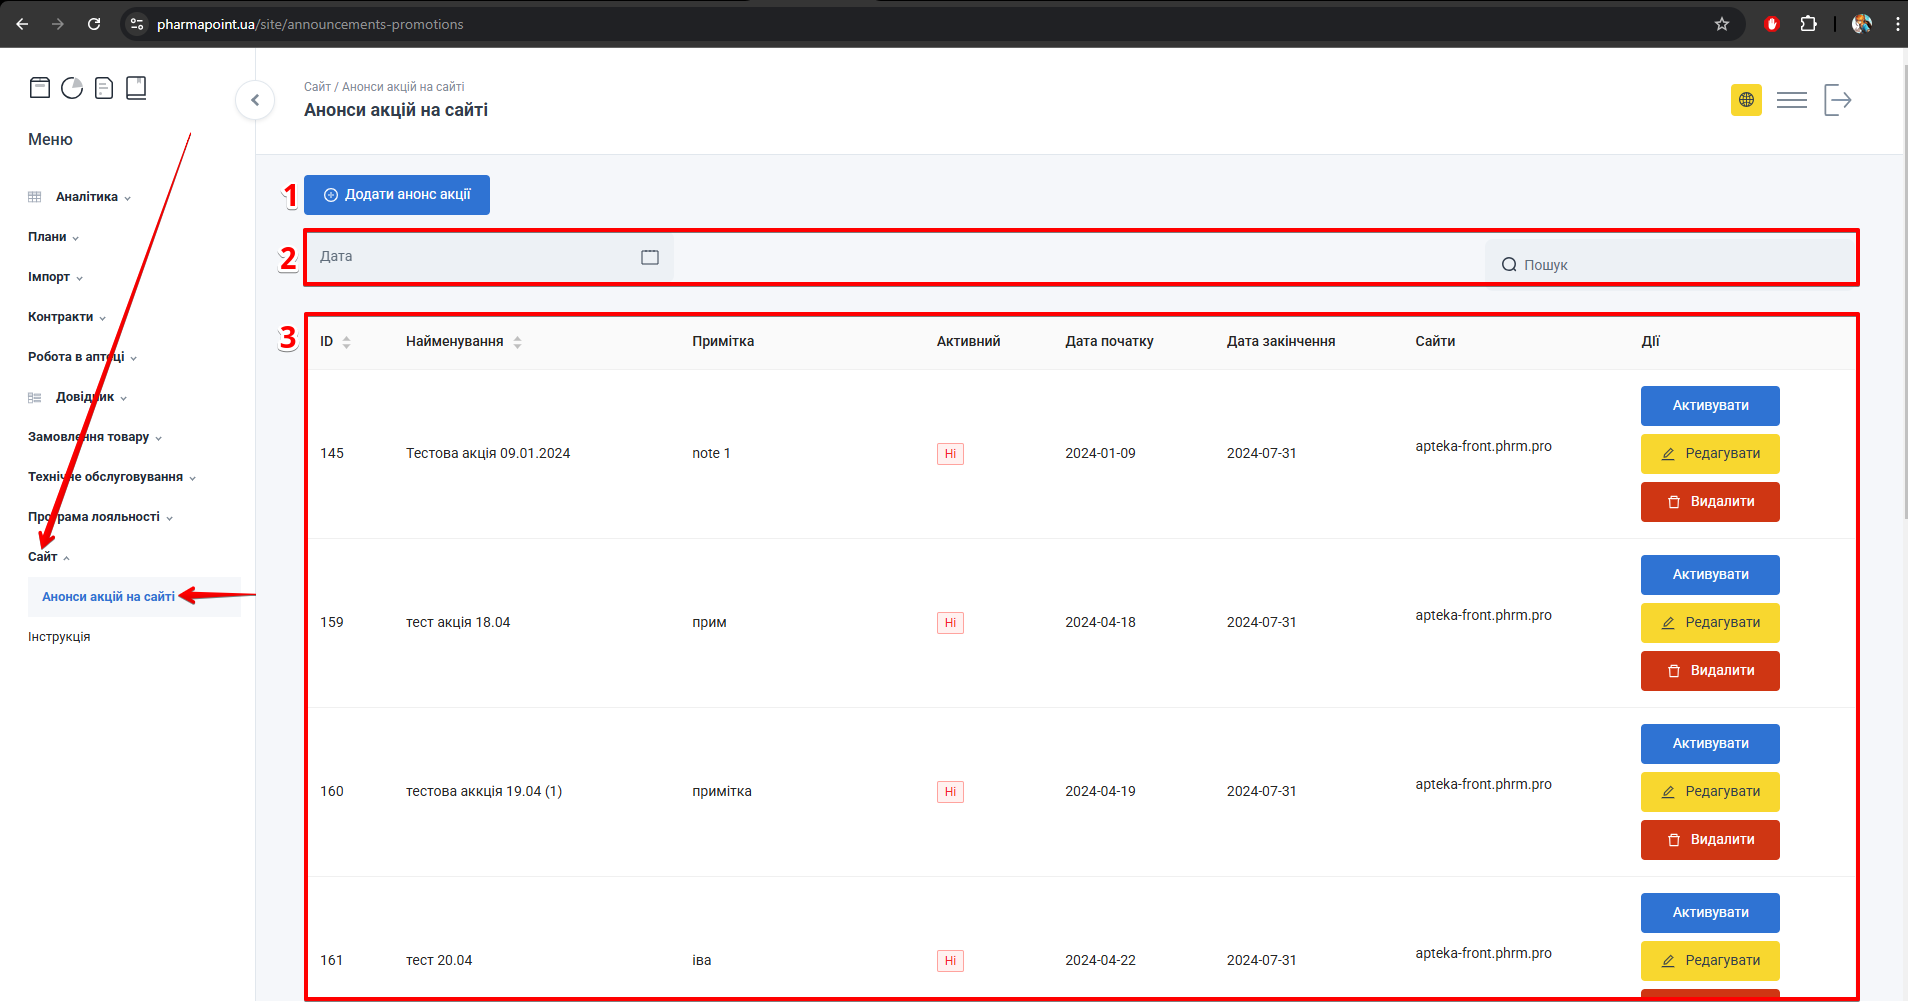Click the document icon in sidebar header
This screenshot has width=1908, height=1005.
pyautogui.click(x=104, y=88)
